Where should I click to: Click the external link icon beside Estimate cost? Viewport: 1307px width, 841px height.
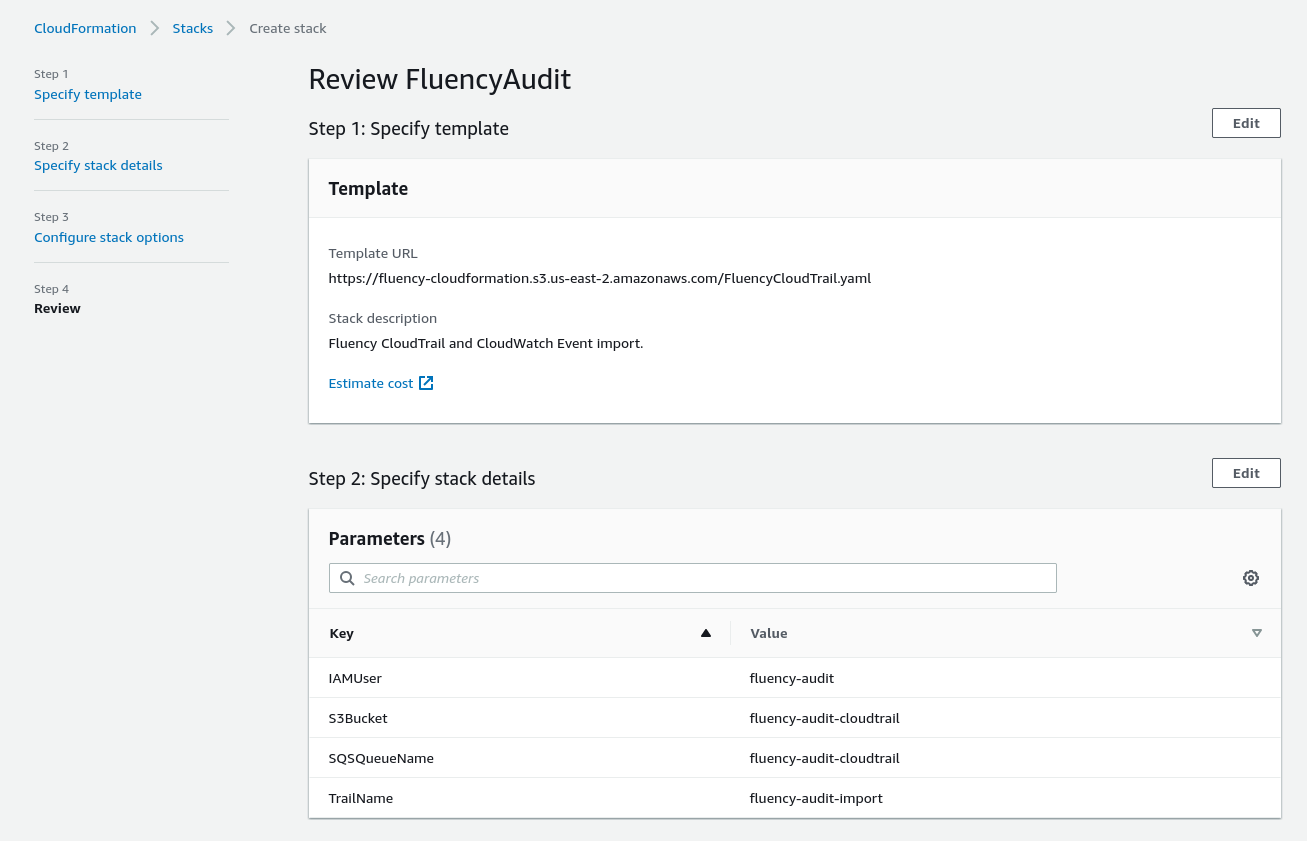pyautogui.click(x=426, y=383)
